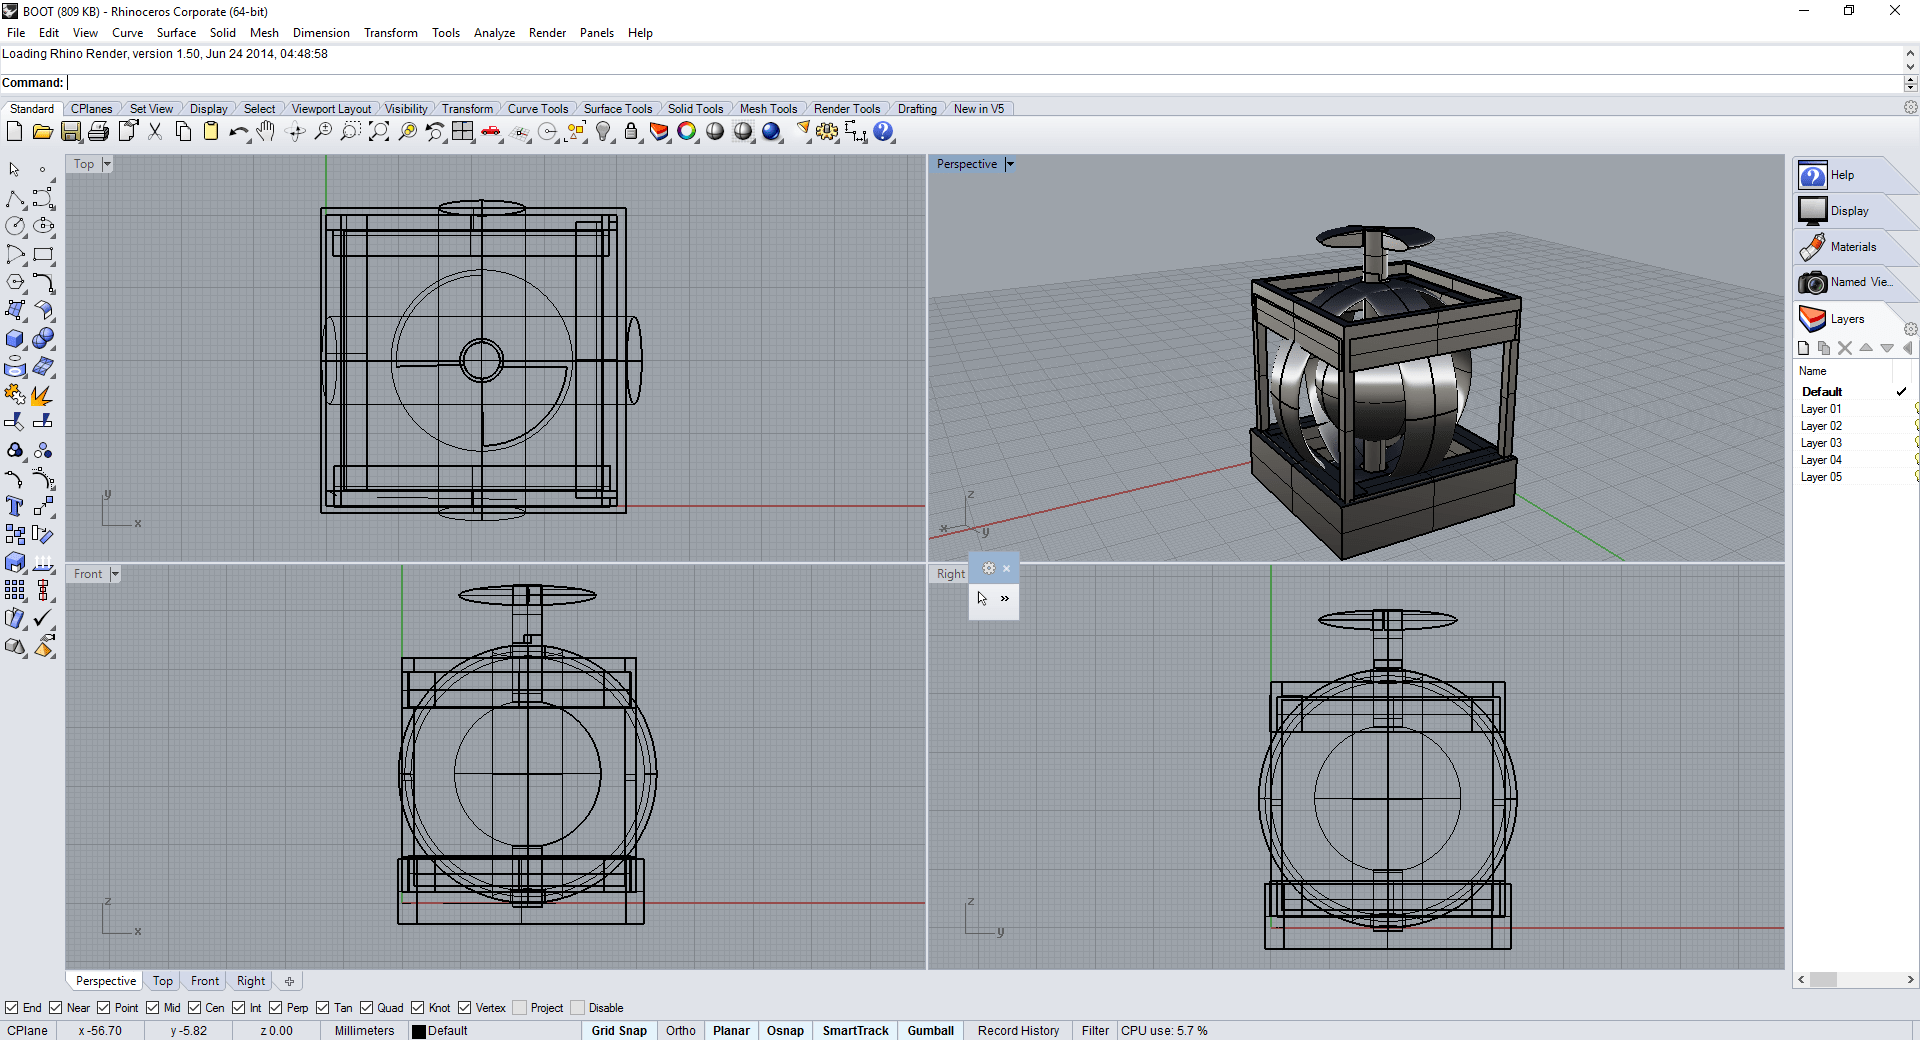Toggle Grid Snap in the status bar

click(619, 1031)
